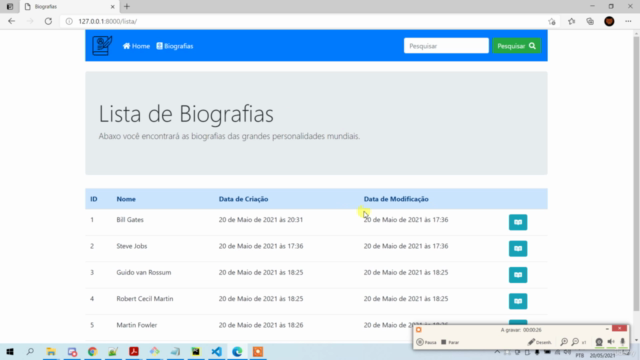Screen dimensions: 640x360
Task: Click the name Steve Jobs
Action: [131, 246]
